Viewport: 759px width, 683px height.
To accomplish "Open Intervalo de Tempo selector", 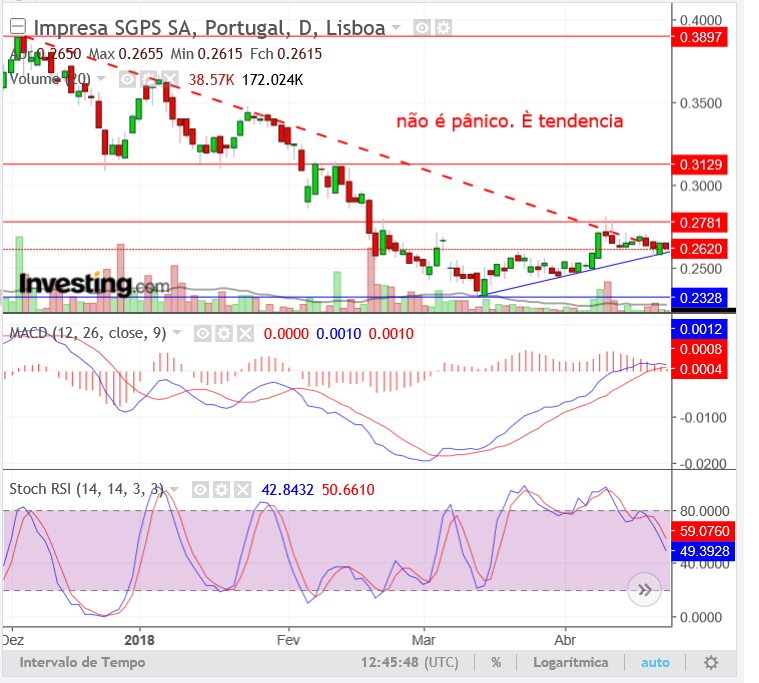I will (x=82, y=662).
